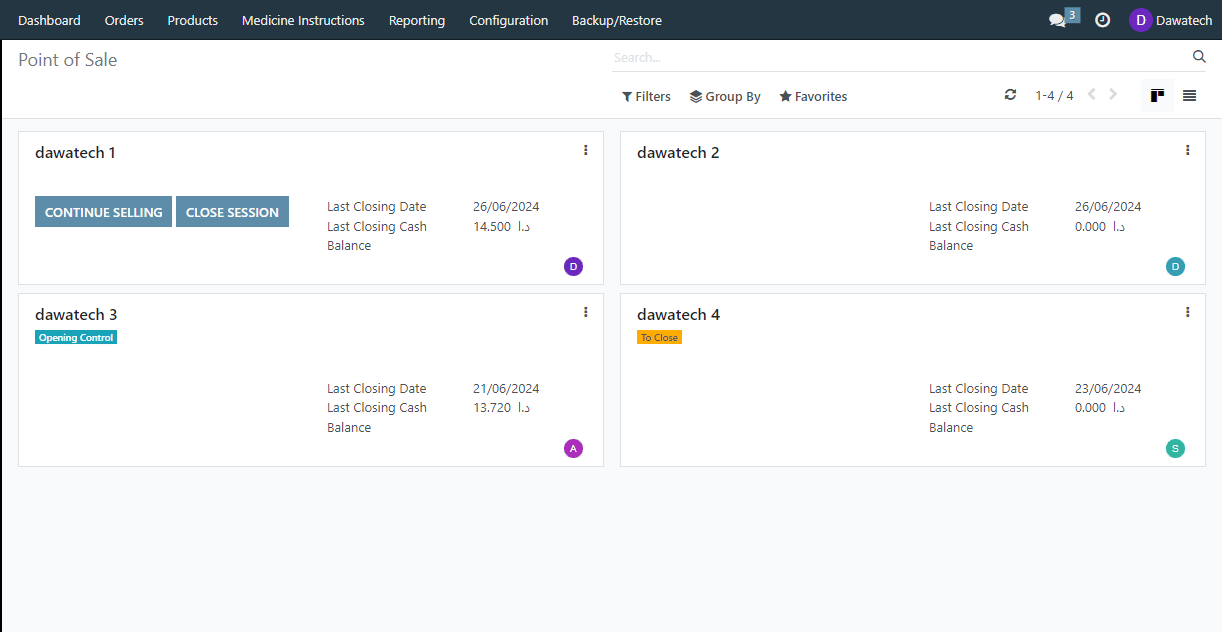Open the Dawatech user menu

pyautogui.click(x=1170, y=20)
